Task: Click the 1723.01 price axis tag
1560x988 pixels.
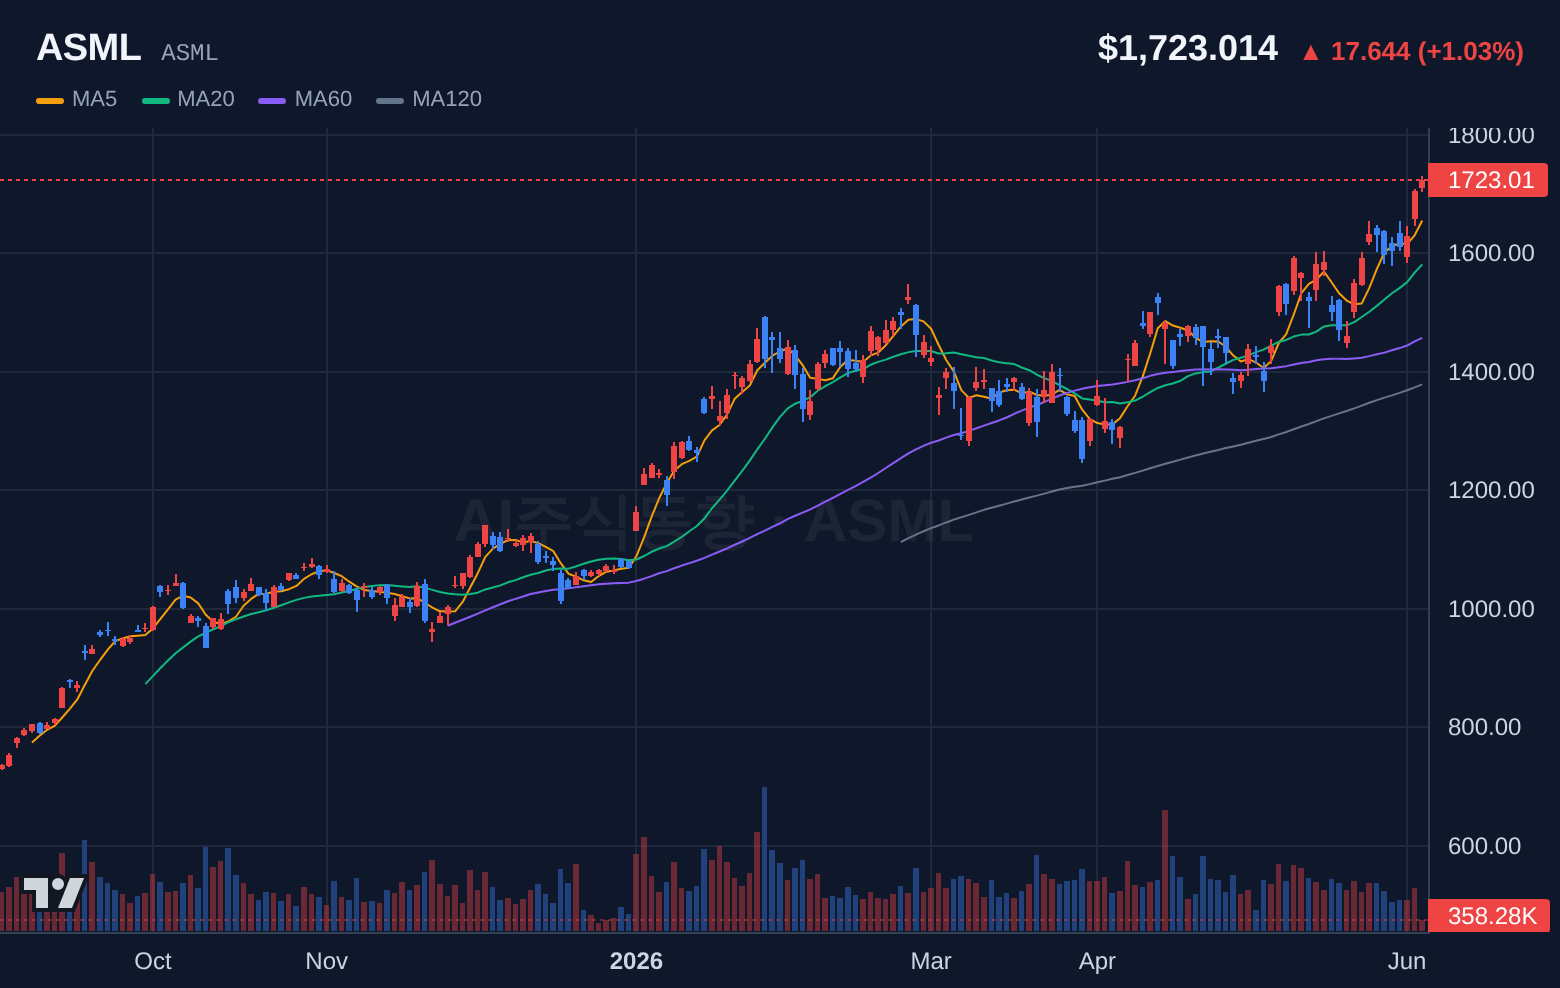Action: tap(1488, 180)
